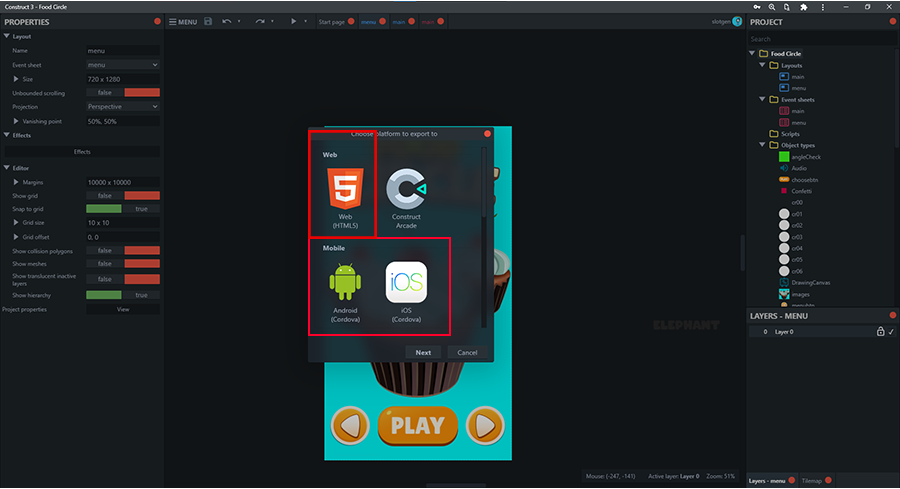Image resolution: width=900 pixels, height=489 pixels.
Task: Expand the Vanishing point property
Action: tap(16, 121)
